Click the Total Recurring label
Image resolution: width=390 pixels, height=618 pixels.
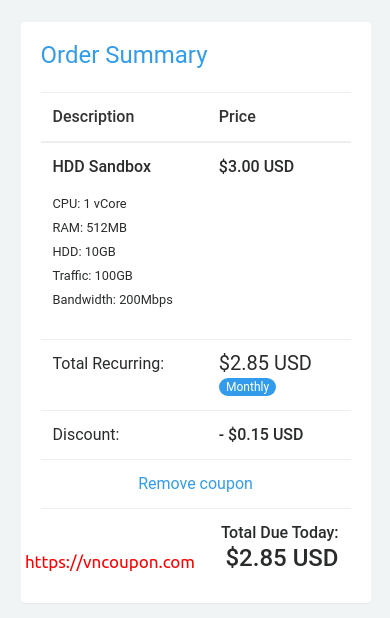(x=108, y=363)
